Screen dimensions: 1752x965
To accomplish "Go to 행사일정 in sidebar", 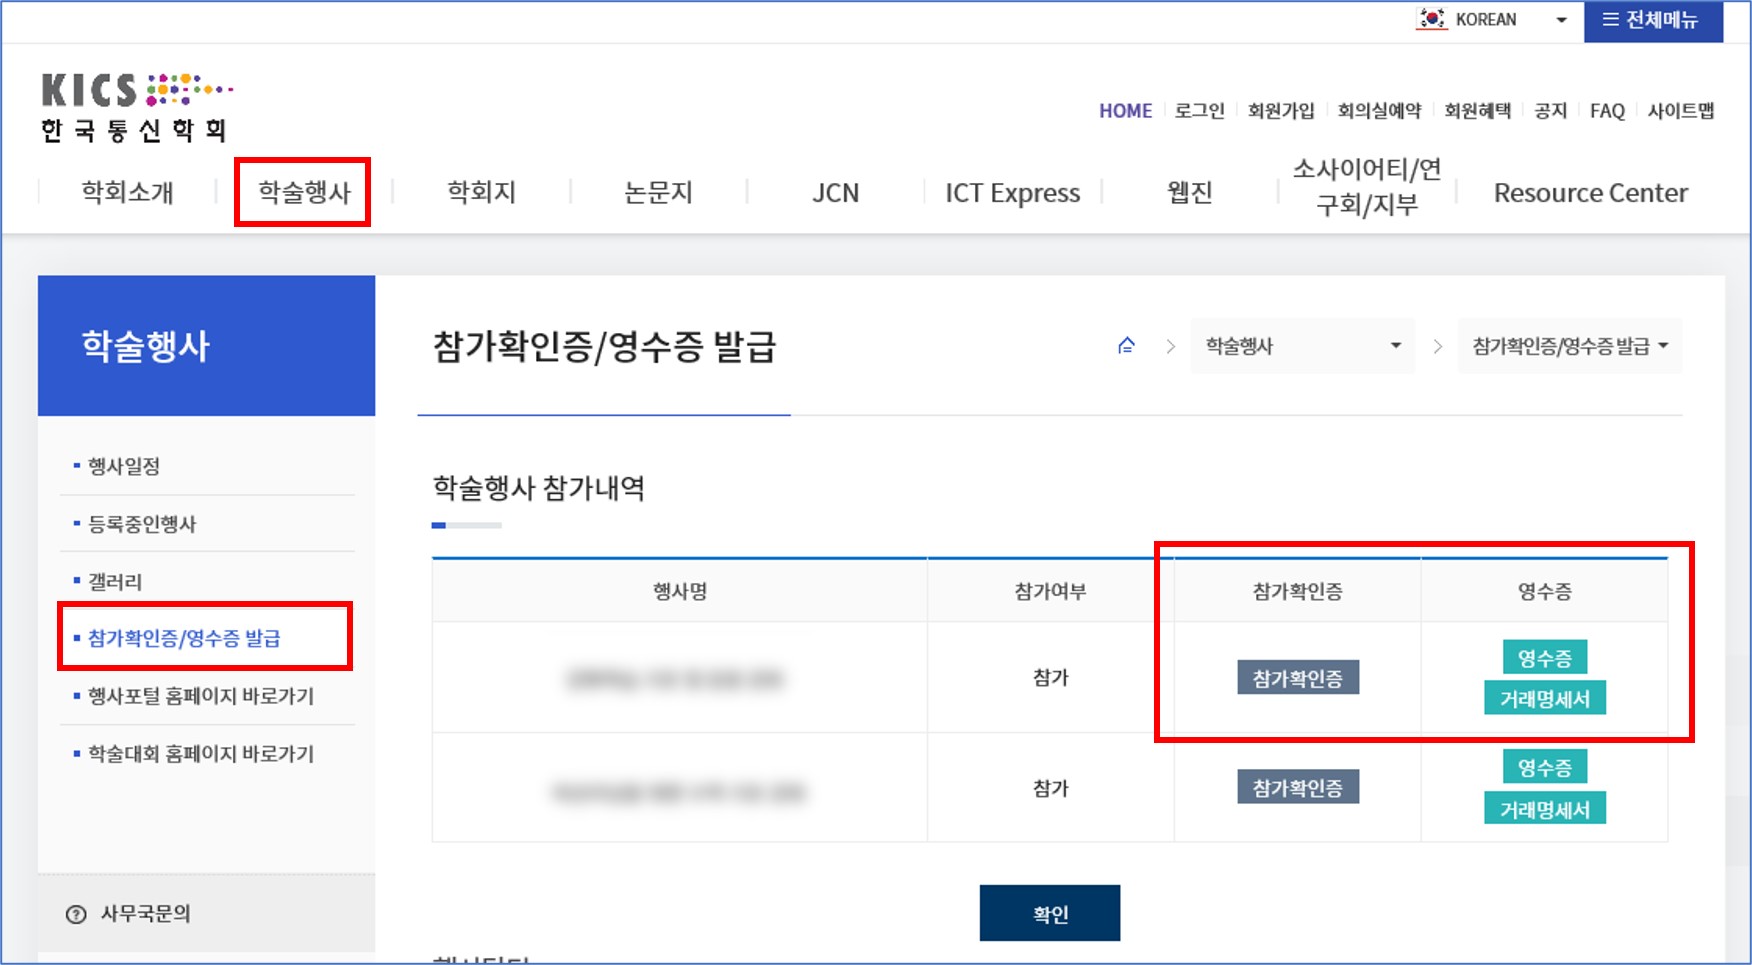I will pyautogui.click(x=124, y=466).
